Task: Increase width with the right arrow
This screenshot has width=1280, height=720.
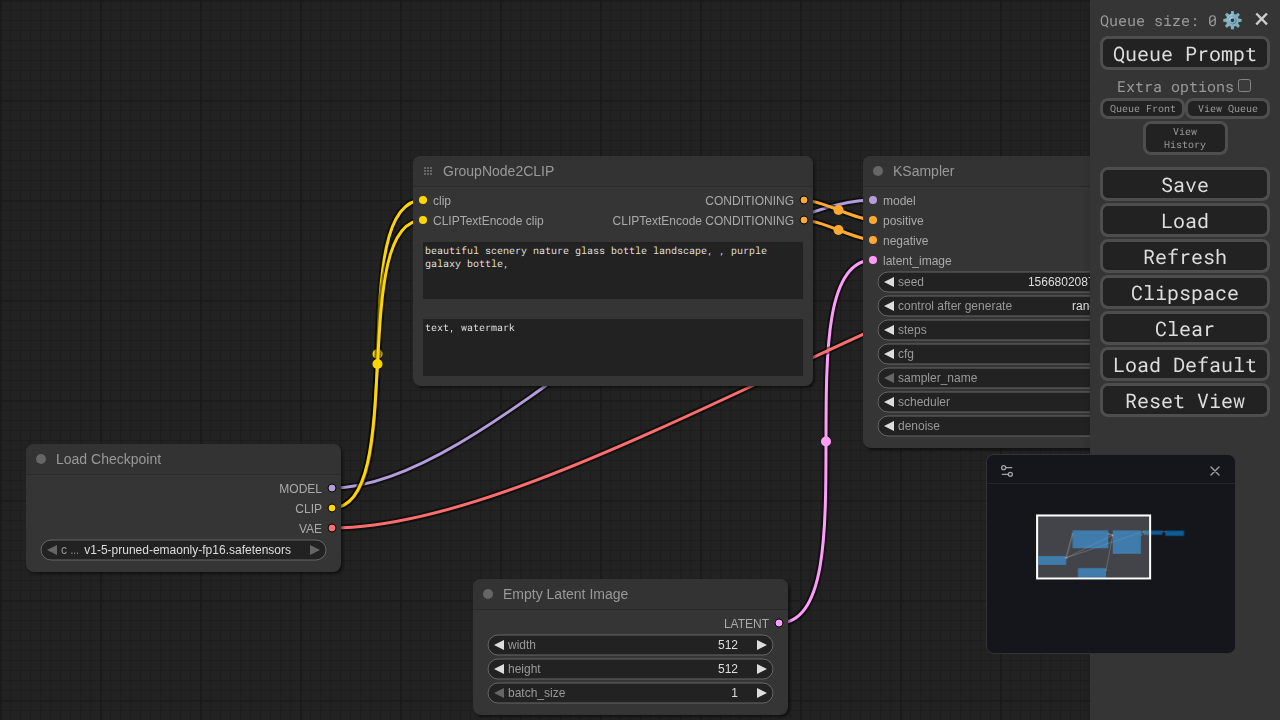Action: (761, 645)
